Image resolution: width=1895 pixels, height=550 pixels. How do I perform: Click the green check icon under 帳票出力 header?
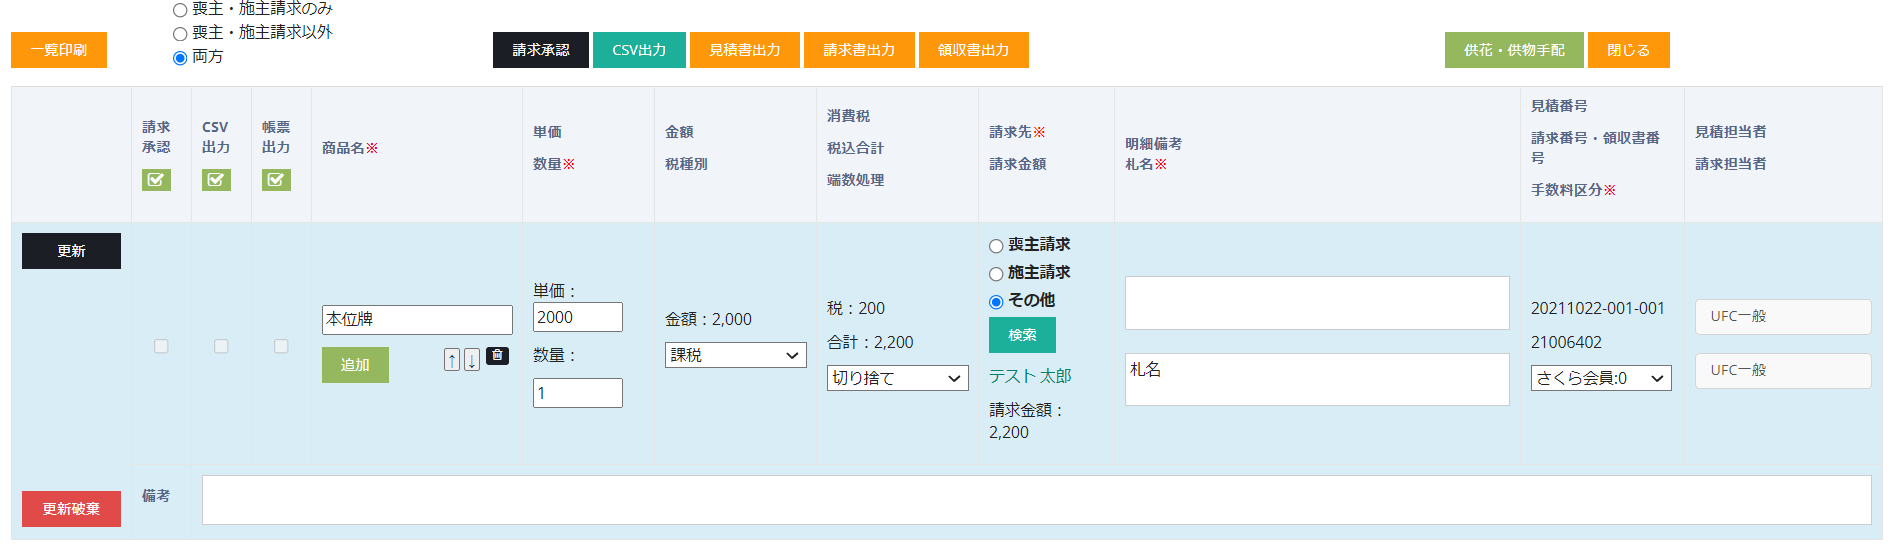(276, 180)
